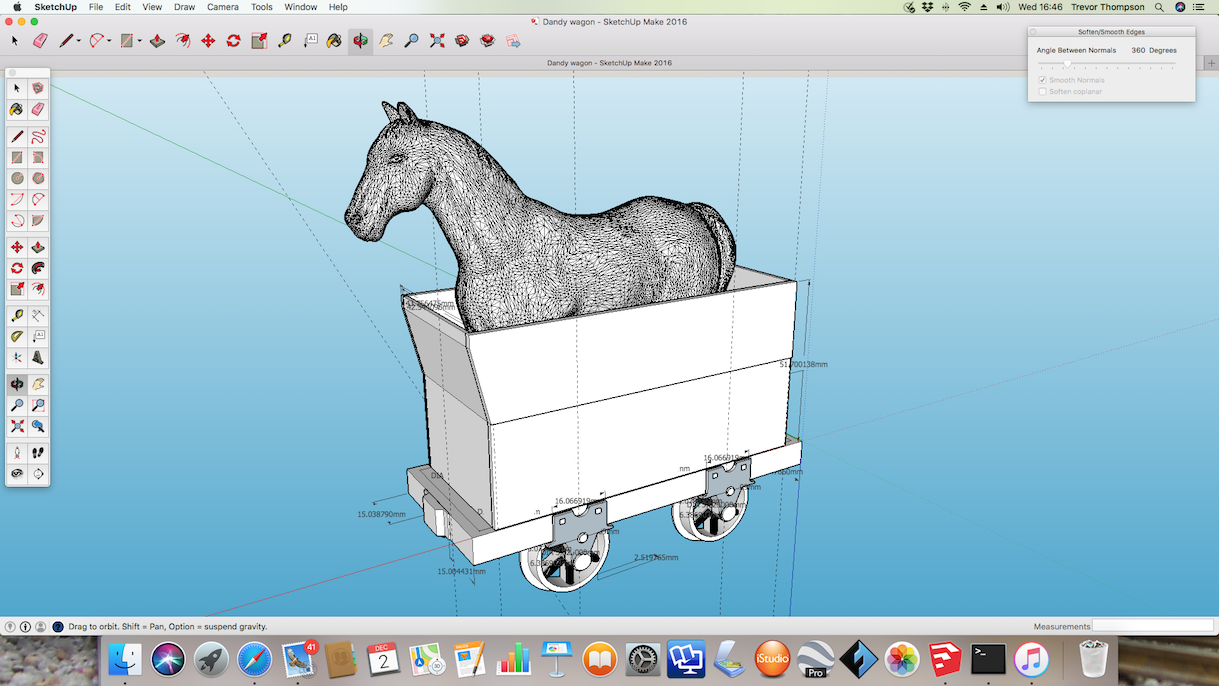This screenshot has width=1219, height=686.
Task: Open the Window menu
Action: (301, 7)
